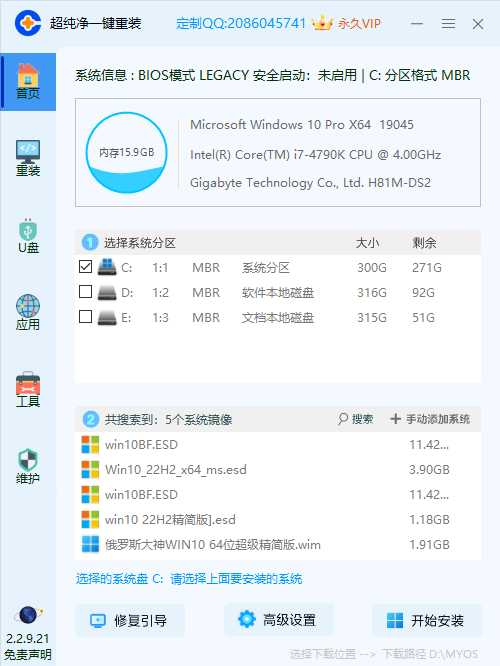Click the 1.18GB size value

tap(429, 520)
